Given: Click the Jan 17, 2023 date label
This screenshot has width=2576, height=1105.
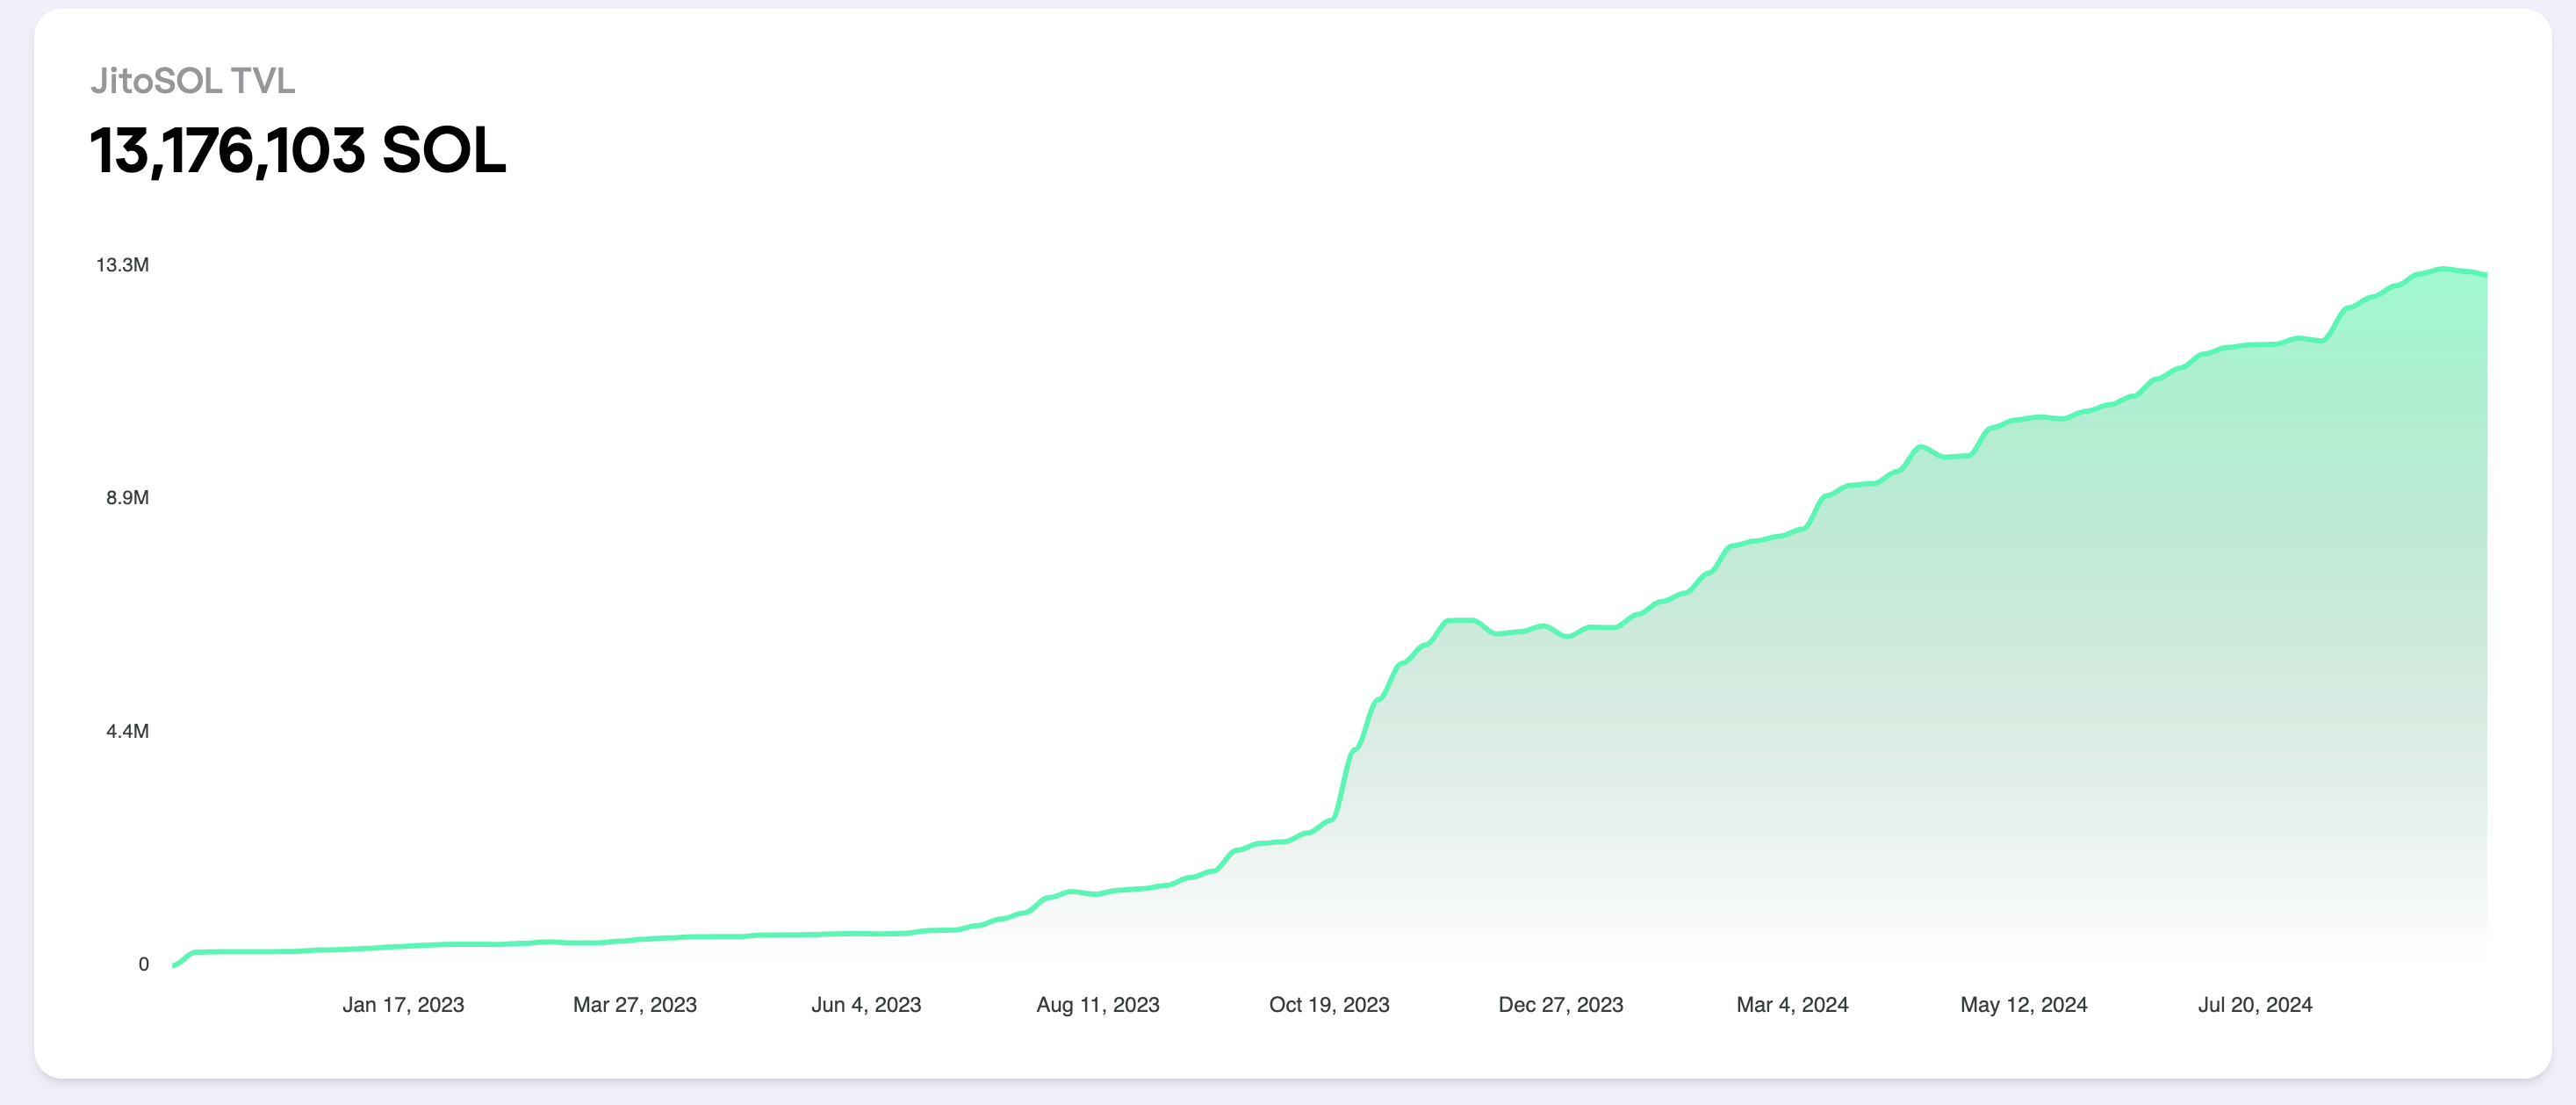Looking at the screenshot, I should click(403, 1004).
